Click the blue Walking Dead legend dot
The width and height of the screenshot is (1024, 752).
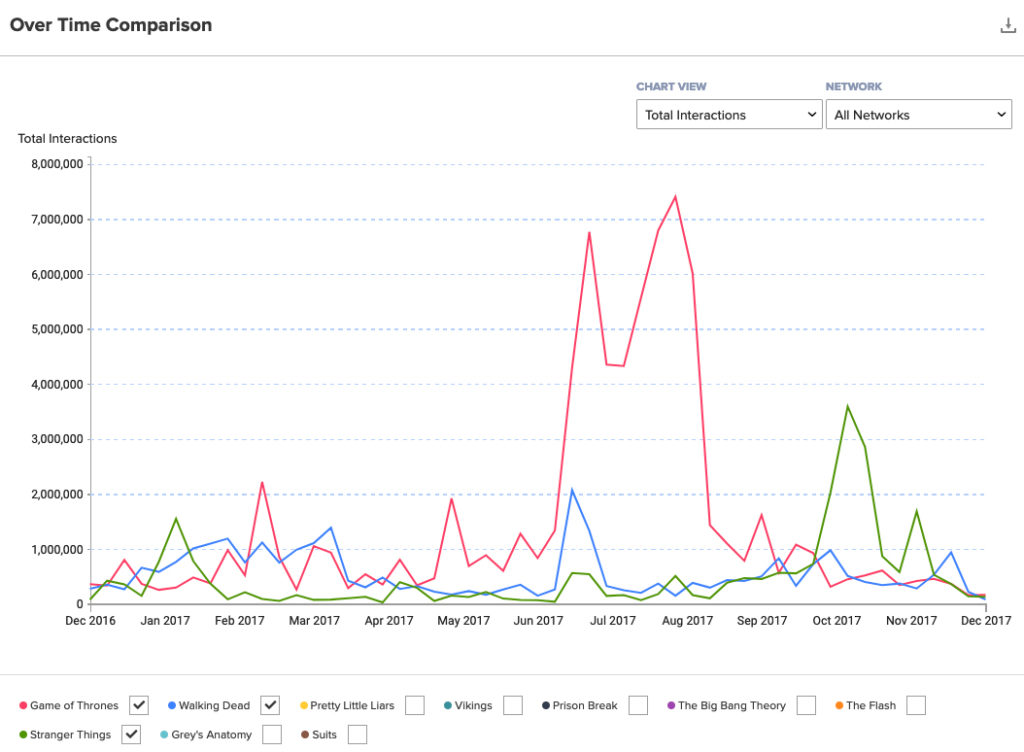[172, 706]
